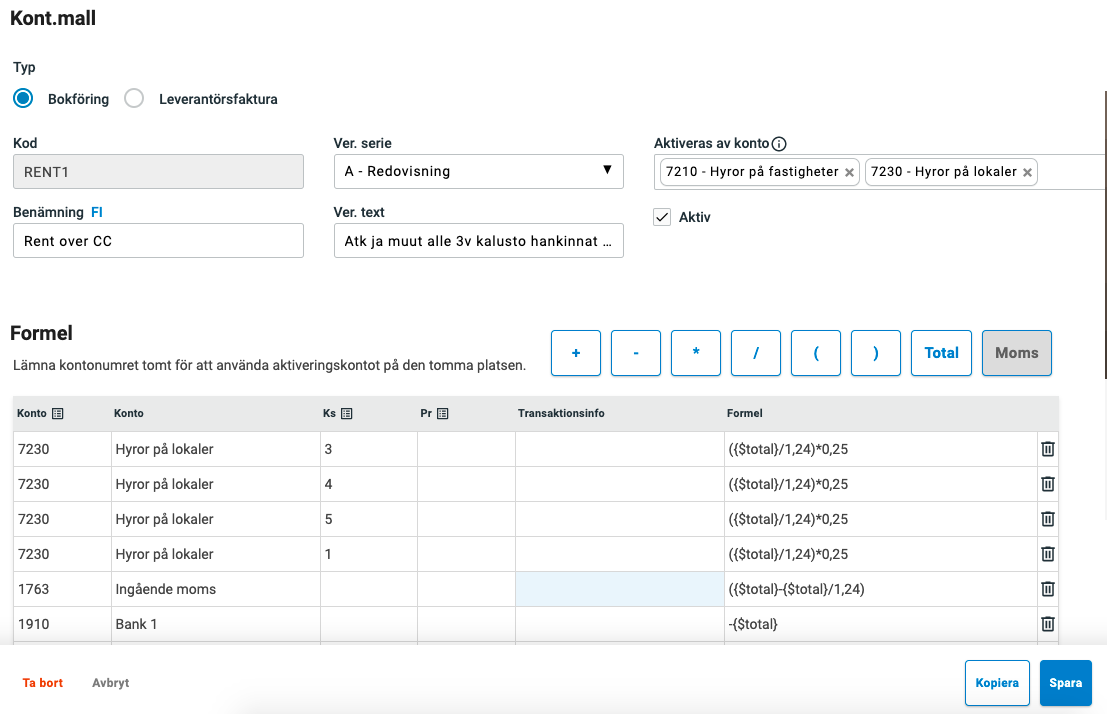The width and height of the screenshot is (1107, 714).
Task: Click account number 1910
Action: click(x=62, y=624)
